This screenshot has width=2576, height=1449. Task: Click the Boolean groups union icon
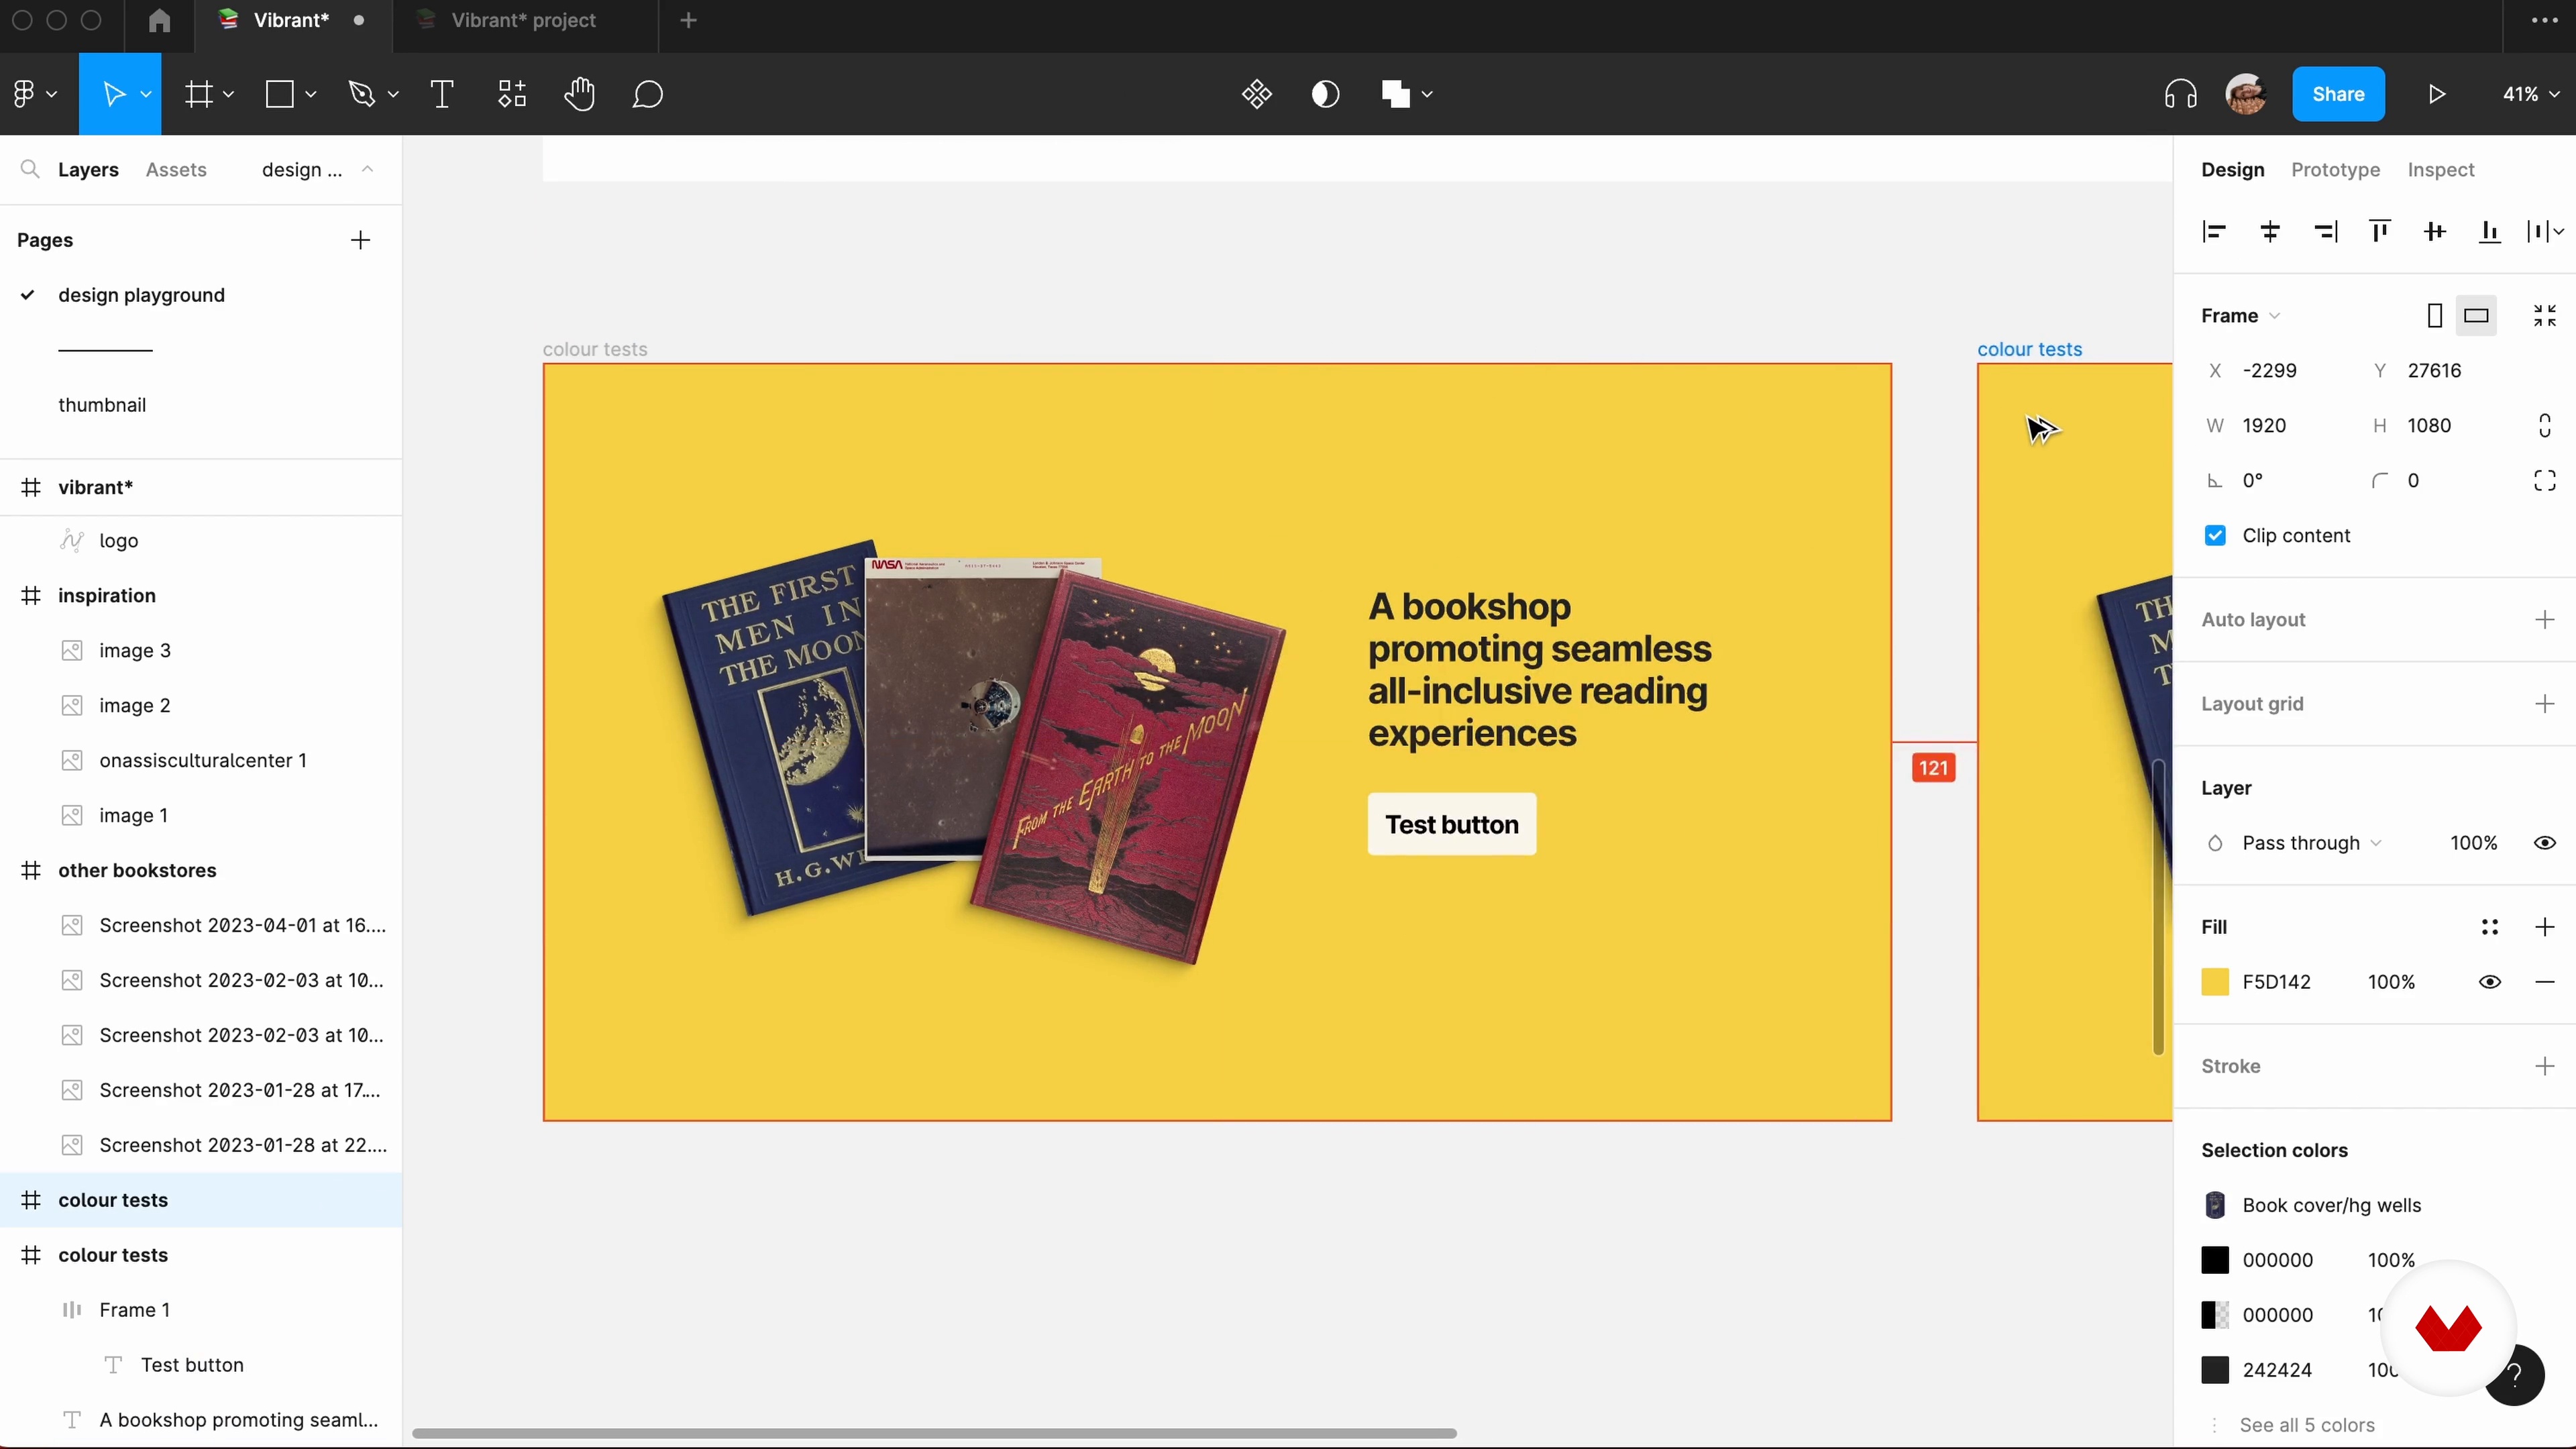click(1395, 94)
